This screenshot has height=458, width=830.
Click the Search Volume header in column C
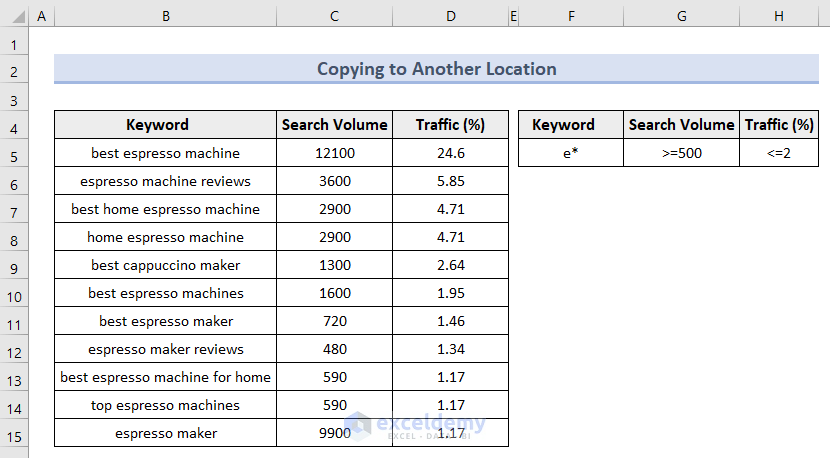click(x=334, y=124)
